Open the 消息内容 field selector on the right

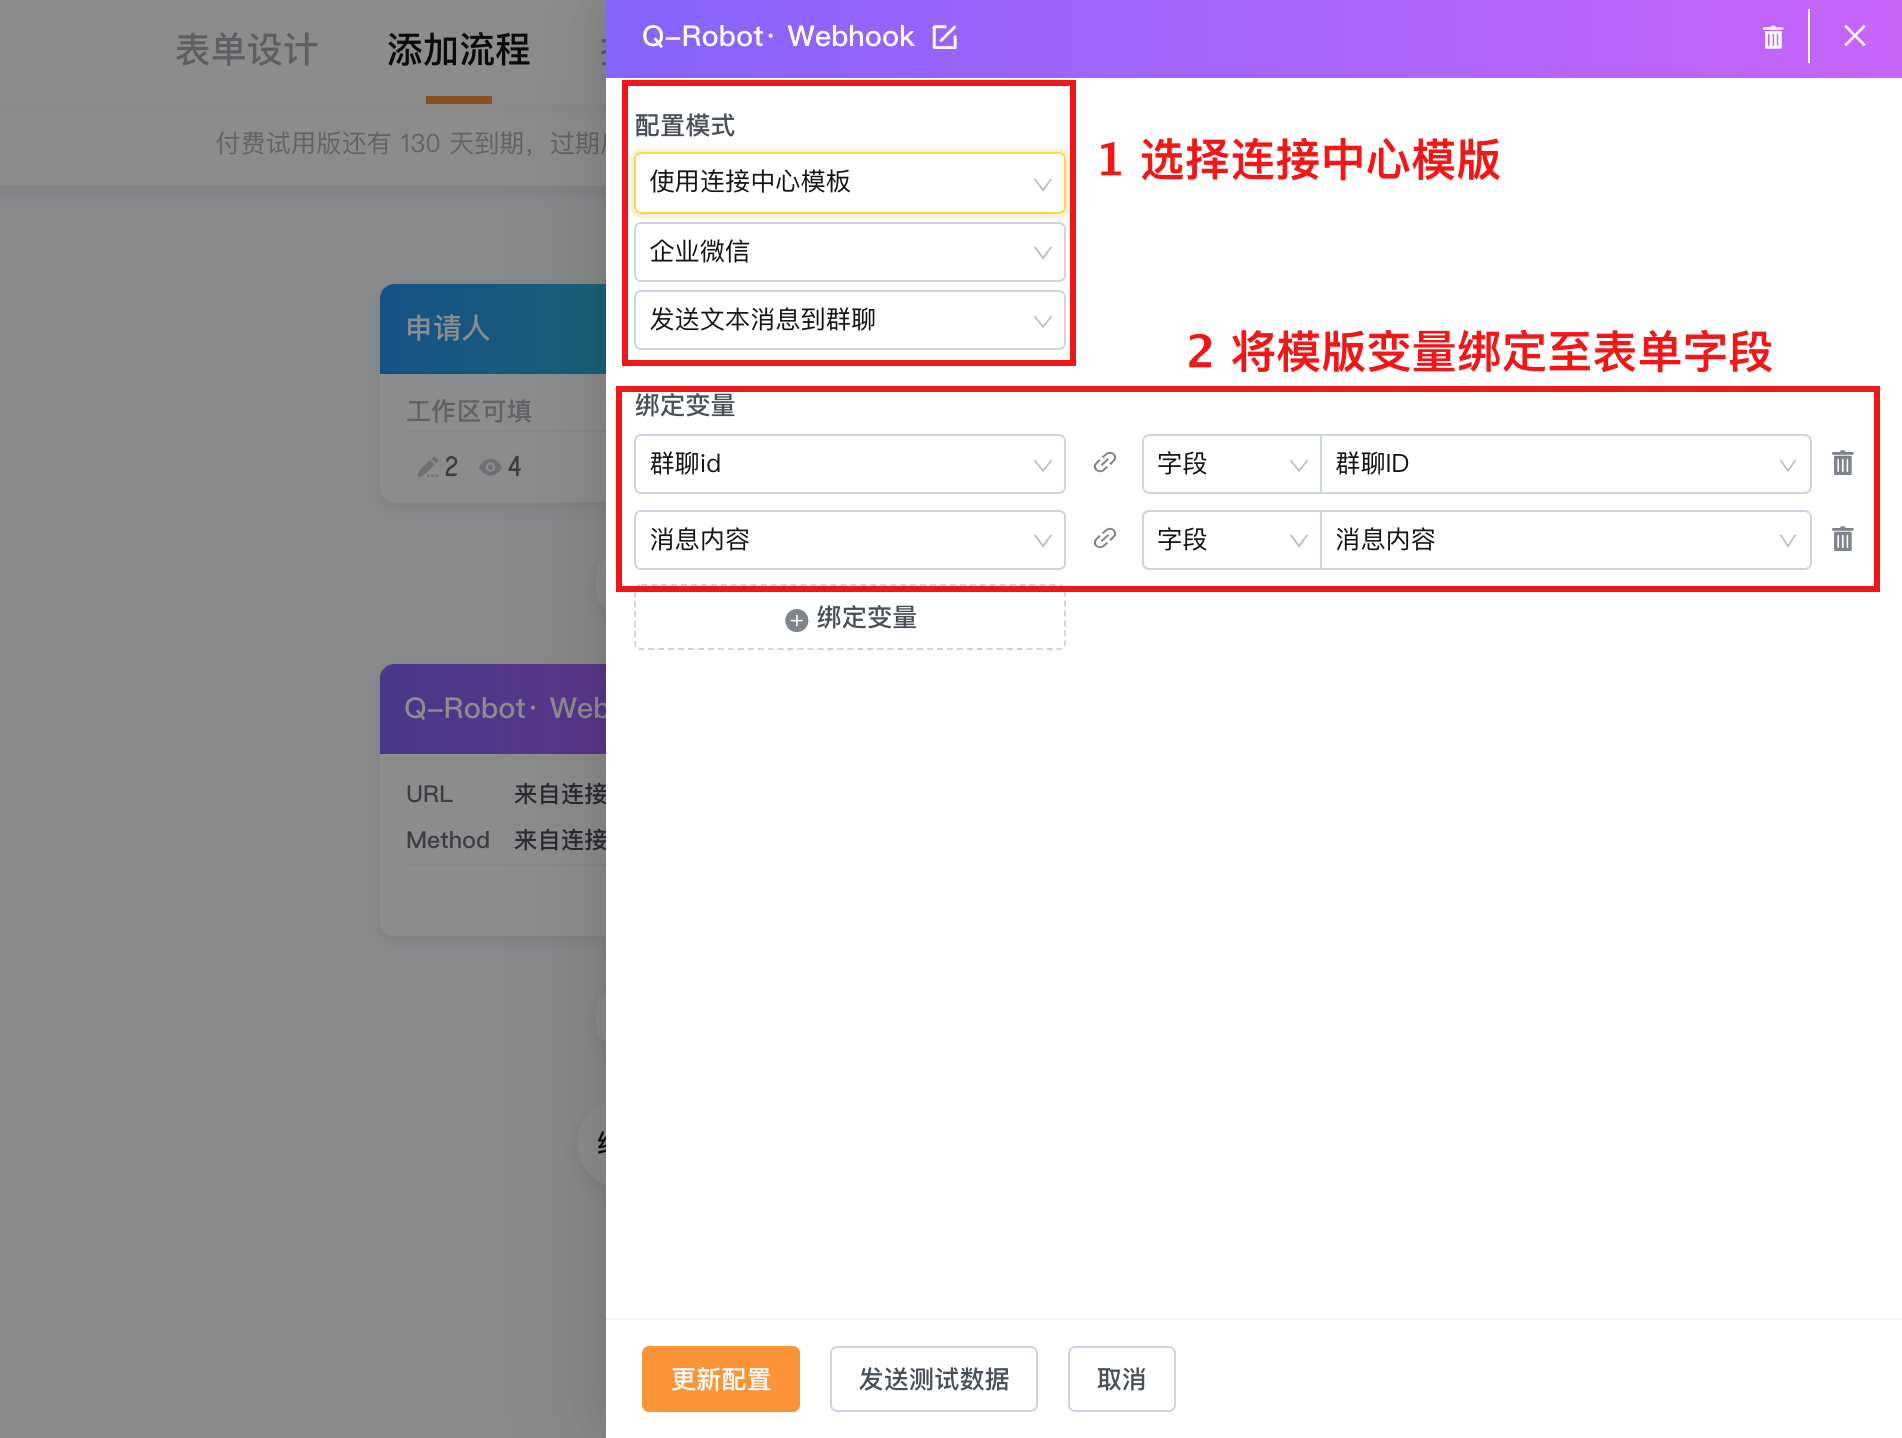pyautogui.click(x=1566, y=540)
